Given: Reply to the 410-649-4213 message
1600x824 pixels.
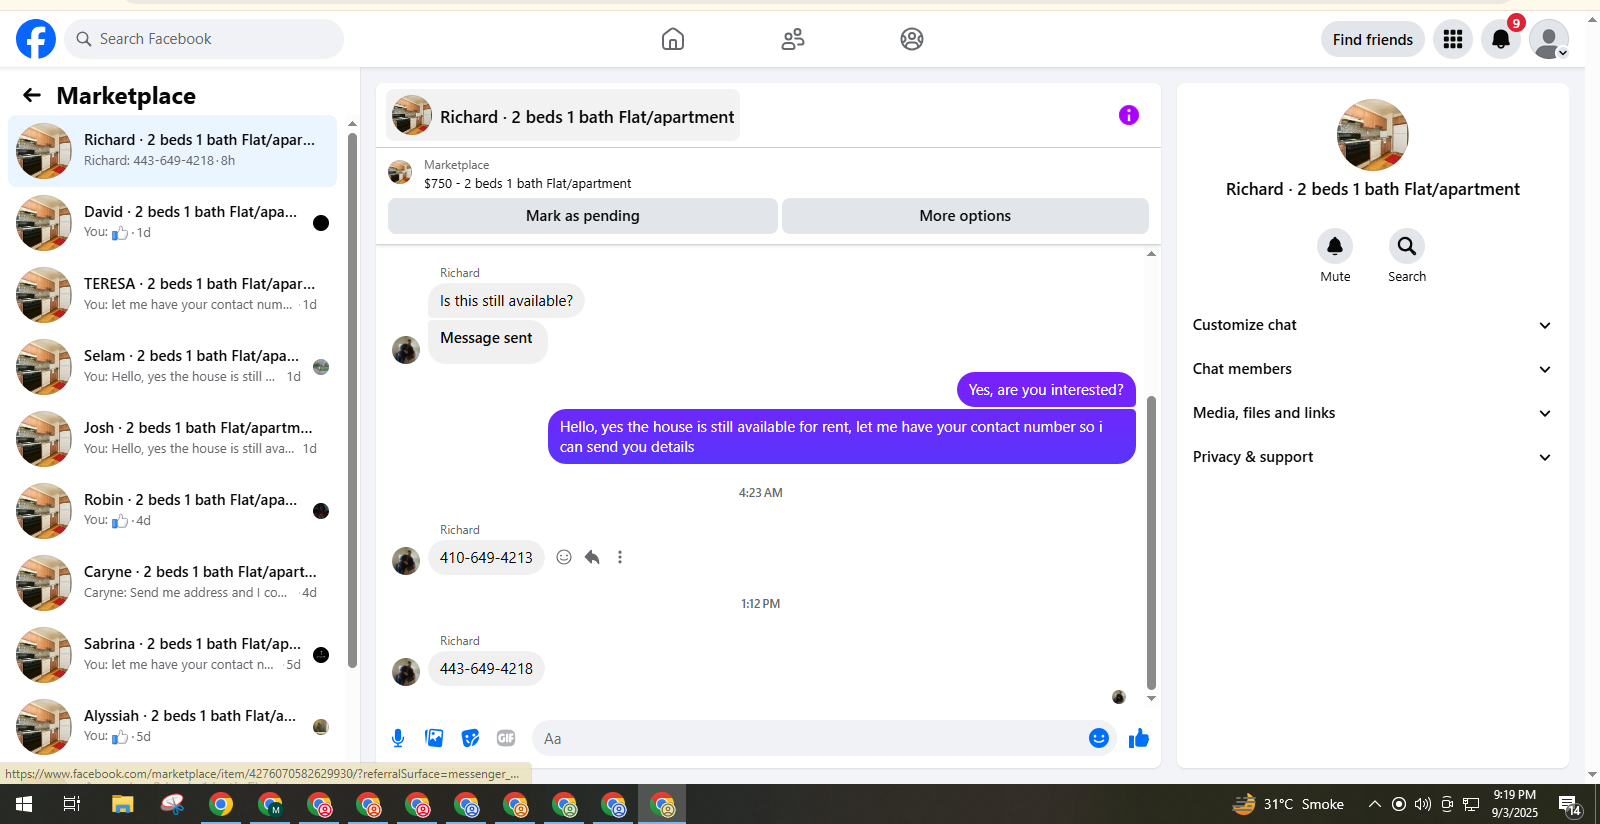Looking at the screenshot, I should tap(592, 557).
